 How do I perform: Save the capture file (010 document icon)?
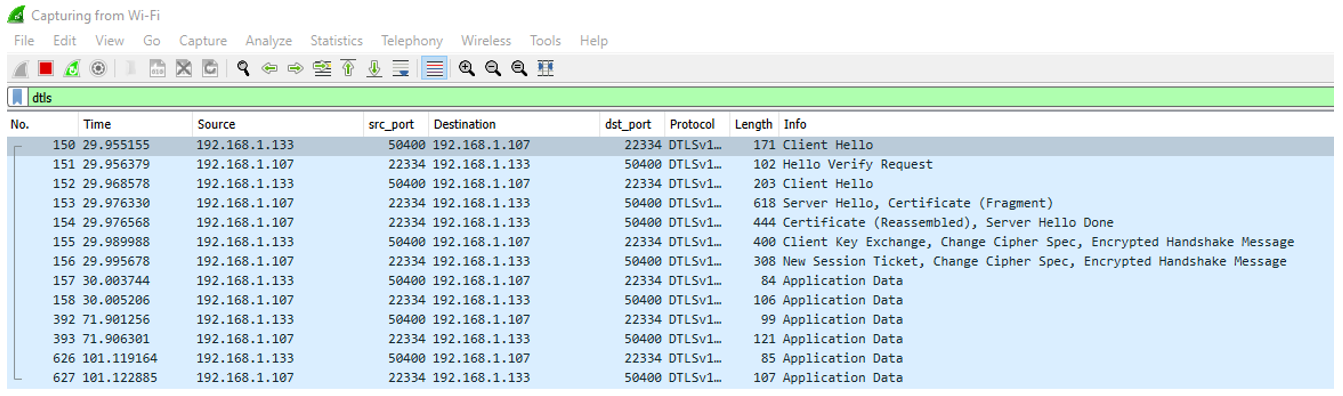(158, 68)
